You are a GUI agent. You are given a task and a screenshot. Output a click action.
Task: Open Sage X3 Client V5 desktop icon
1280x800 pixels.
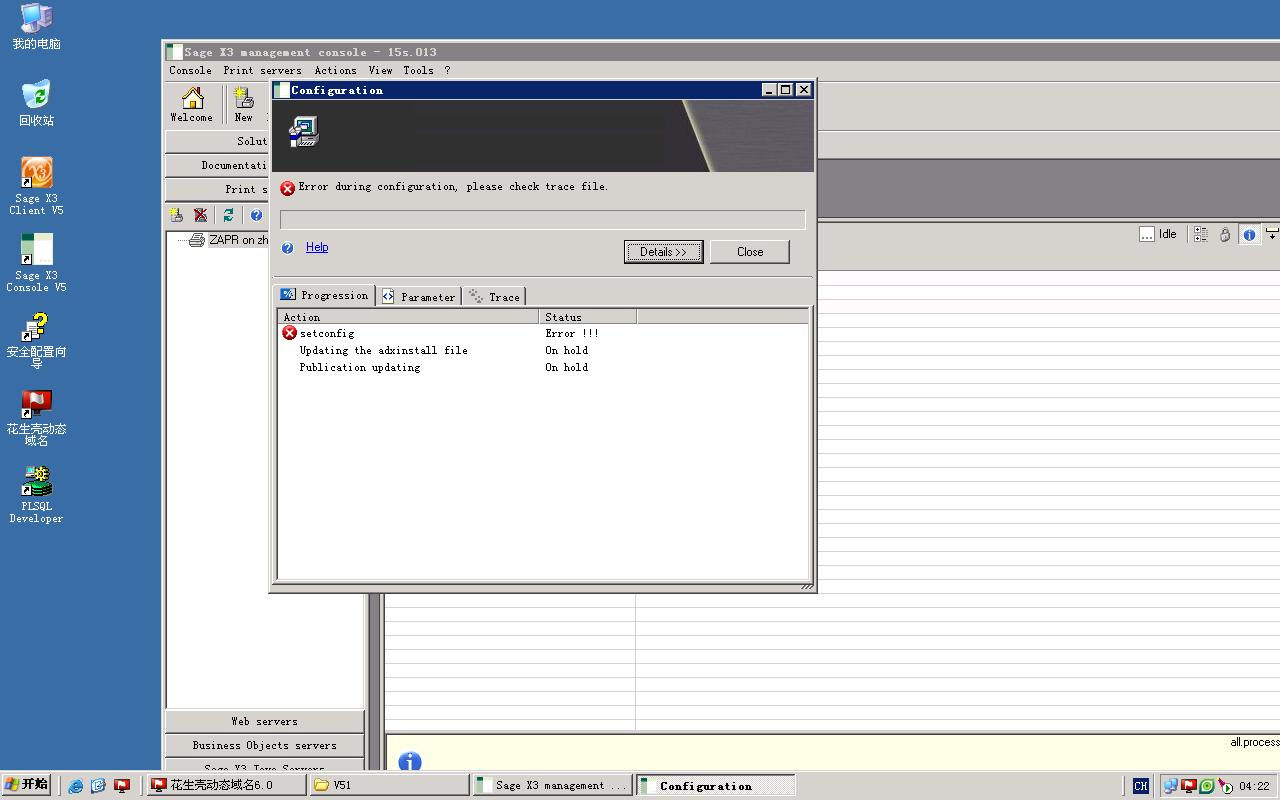(x=36, y=185)
